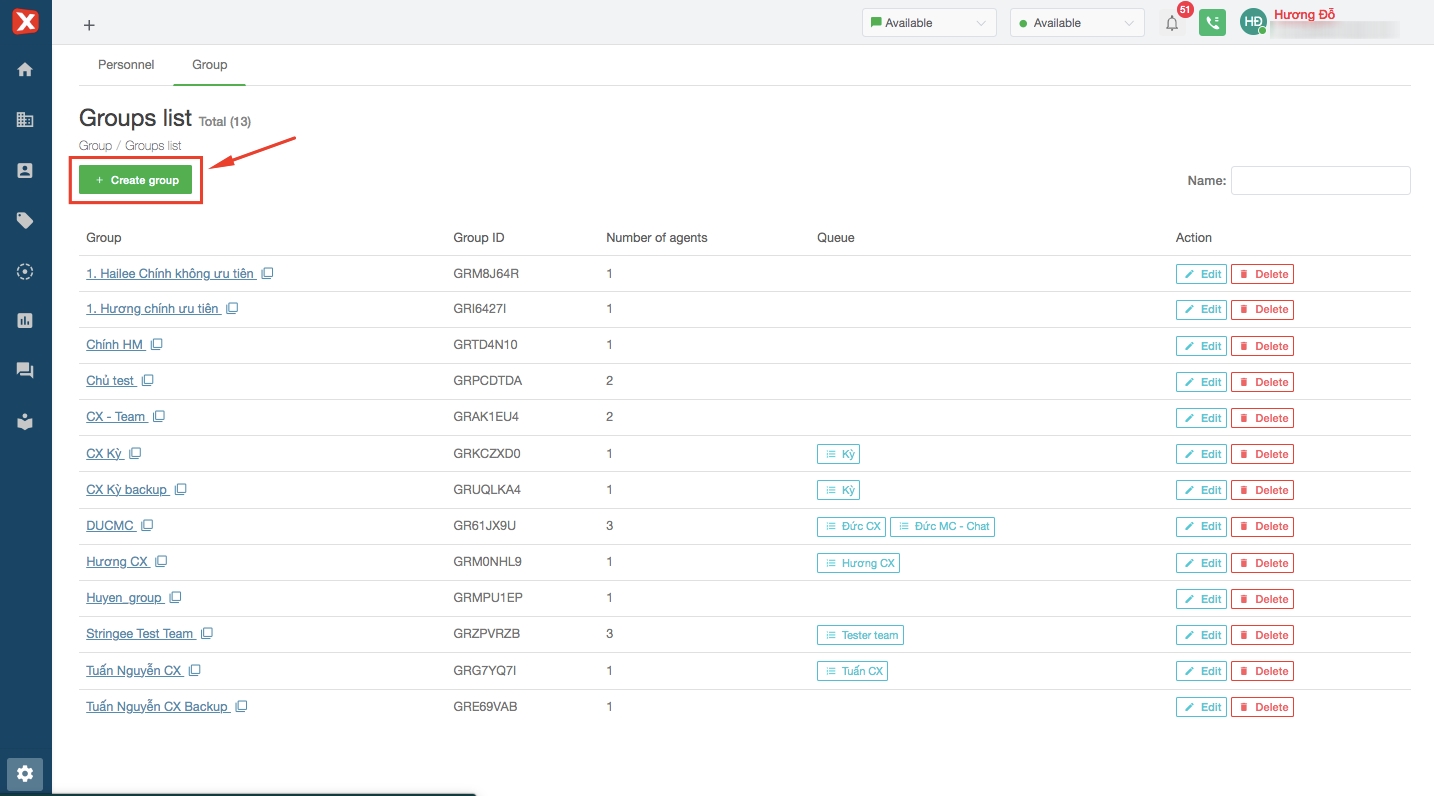This screenshot has width=1434, height=796.
Task: Click the green phone call icon
Action: 1212,23
